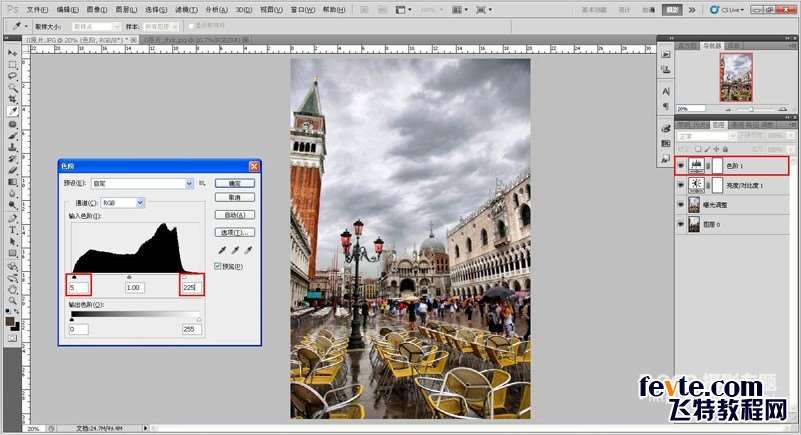Toggle the 预览(P) checkbox in Levels dialog
Image resolution: width=801 pixels, height=435 pixels.
coord(218,266)
